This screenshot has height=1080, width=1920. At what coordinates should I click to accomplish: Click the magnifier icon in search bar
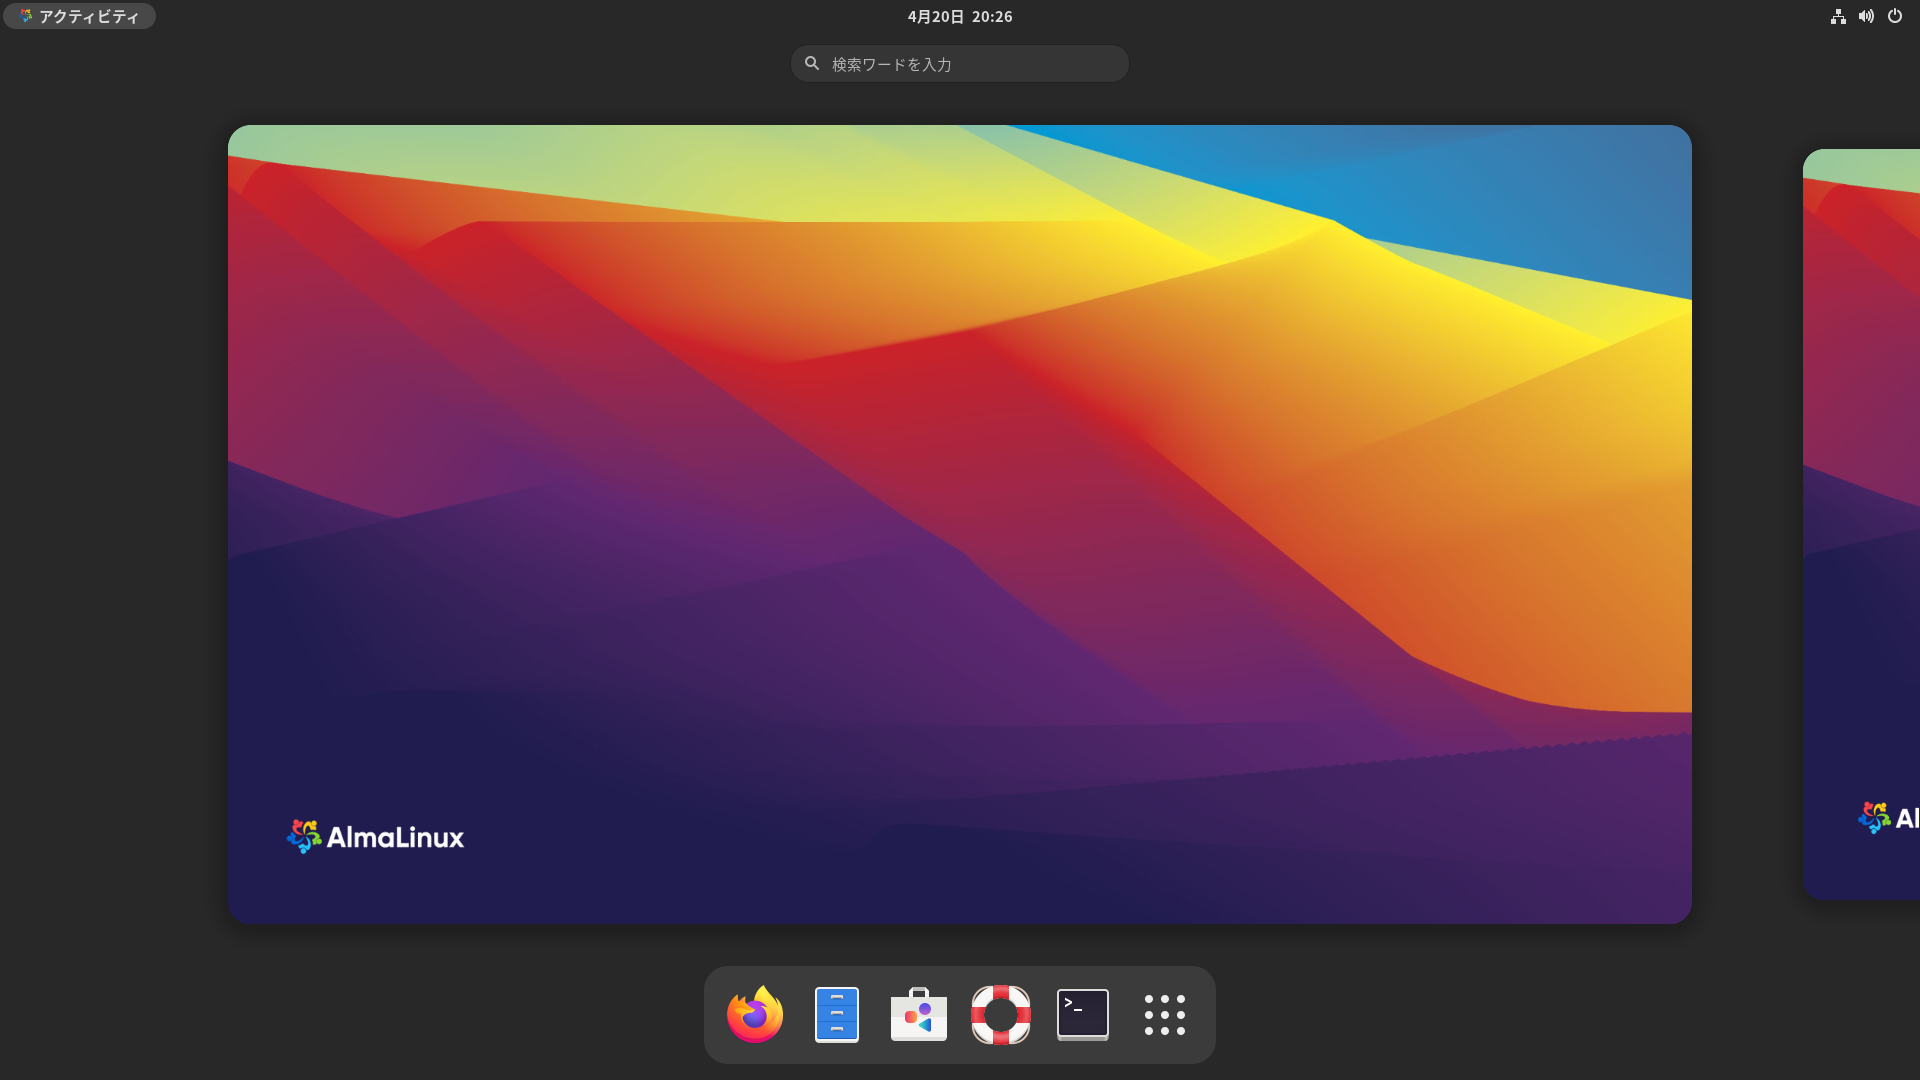point(812,63)
